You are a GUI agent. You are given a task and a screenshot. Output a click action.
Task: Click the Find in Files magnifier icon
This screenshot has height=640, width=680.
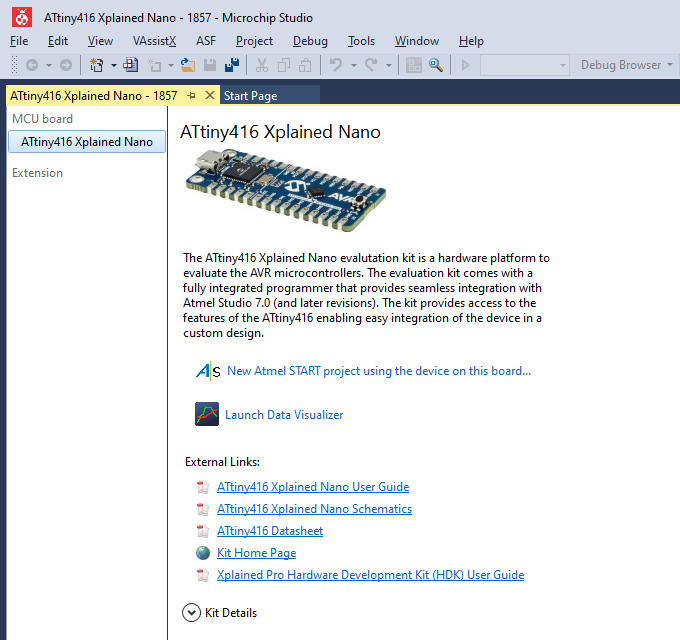(x=436, y=65)
